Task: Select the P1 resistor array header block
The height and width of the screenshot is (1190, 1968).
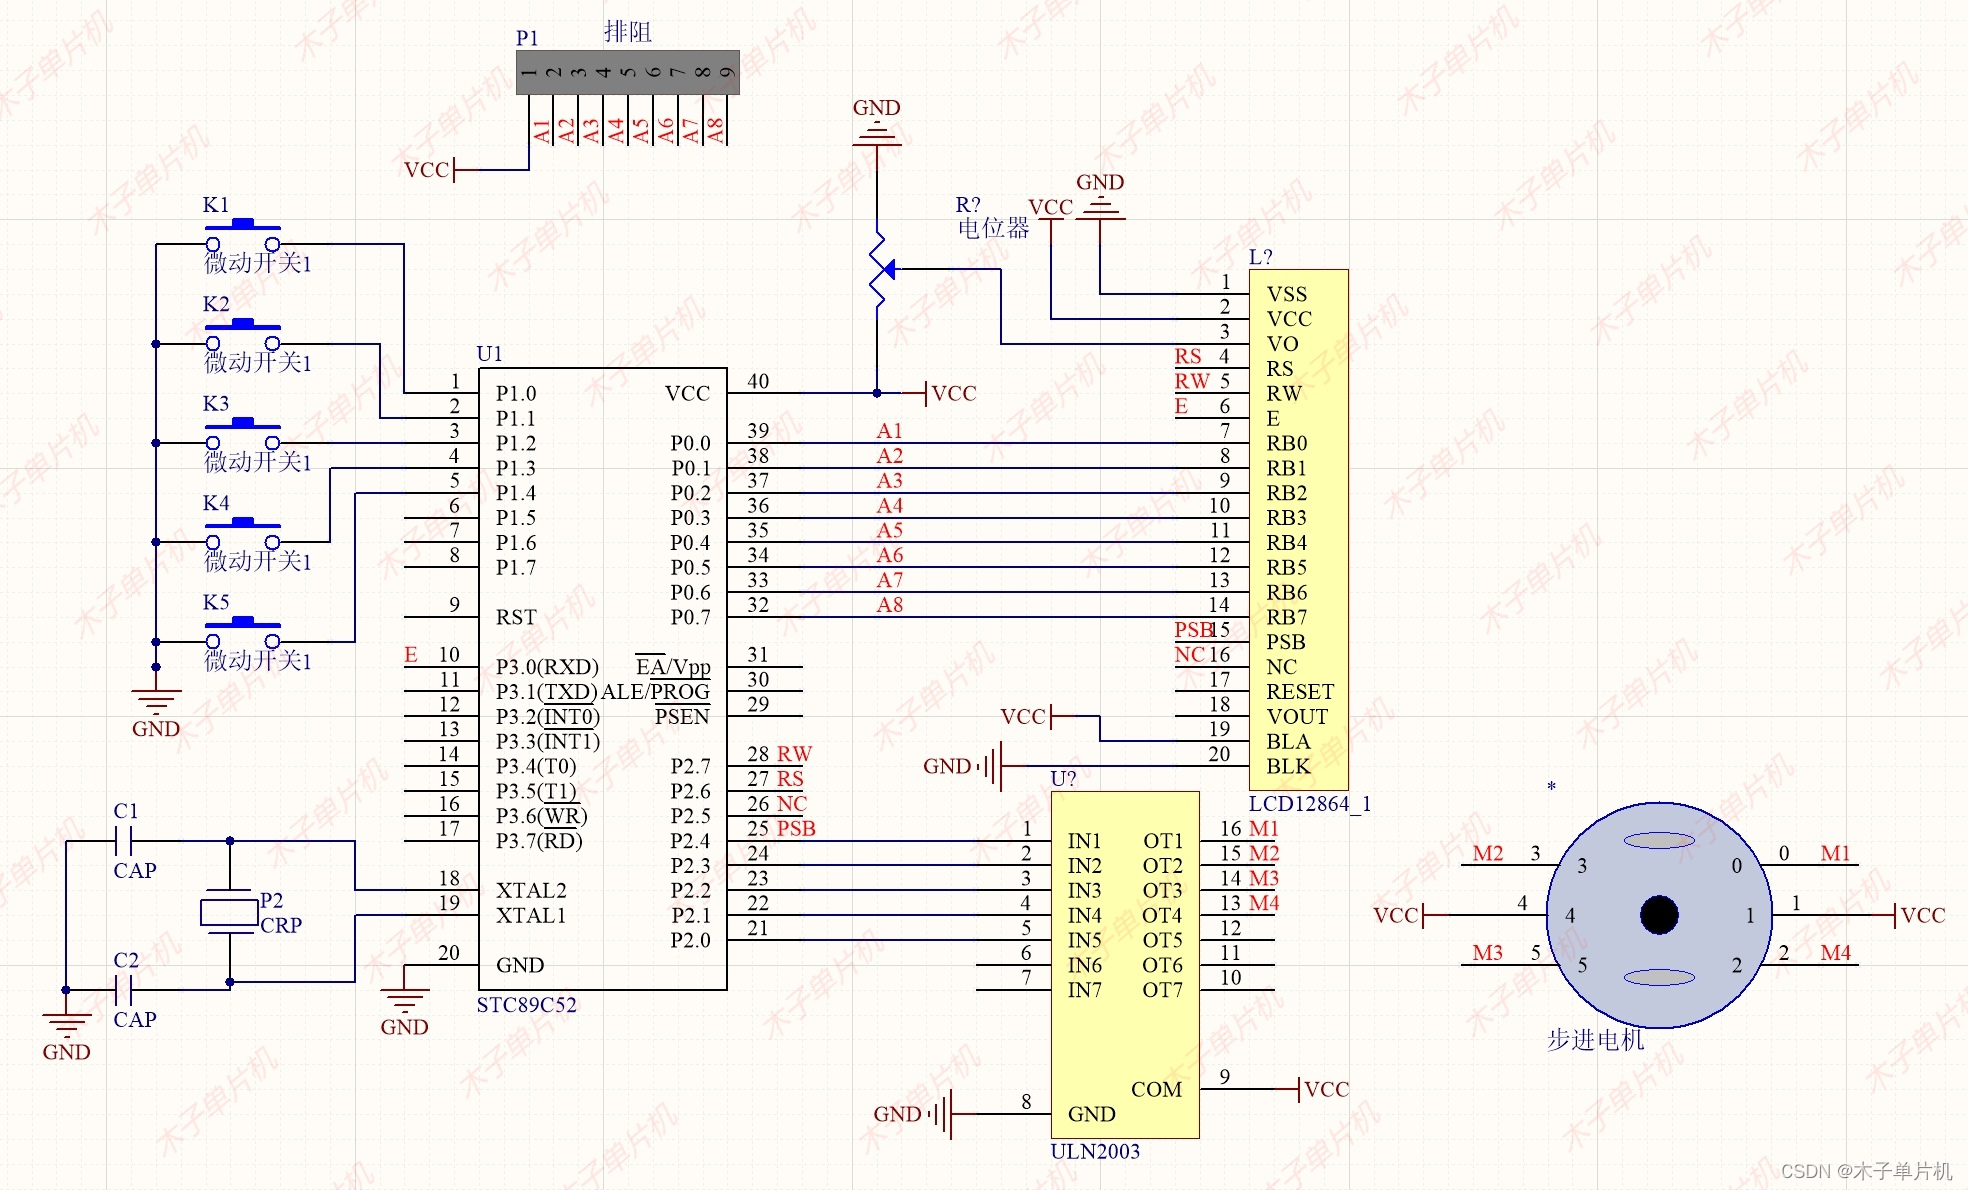Action: point(627,72)
